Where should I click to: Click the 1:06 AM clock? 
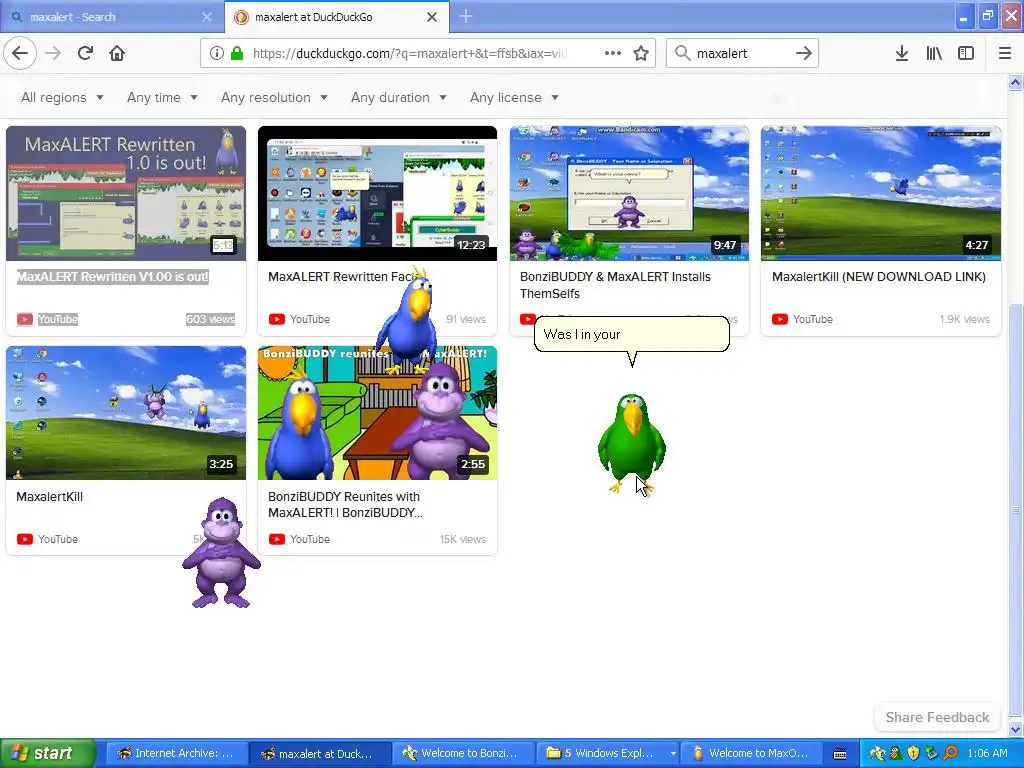point(987,754)
